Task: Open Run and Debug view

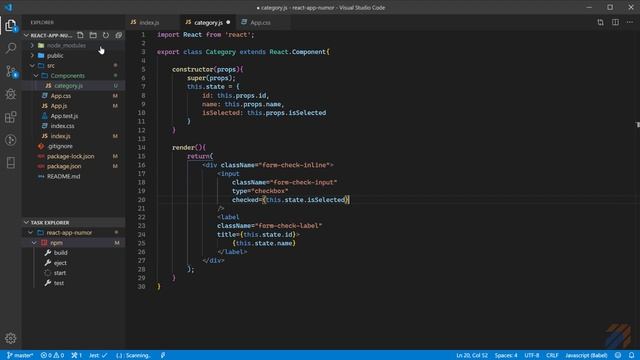Action: pyautogui.click(x=11, y=94)
